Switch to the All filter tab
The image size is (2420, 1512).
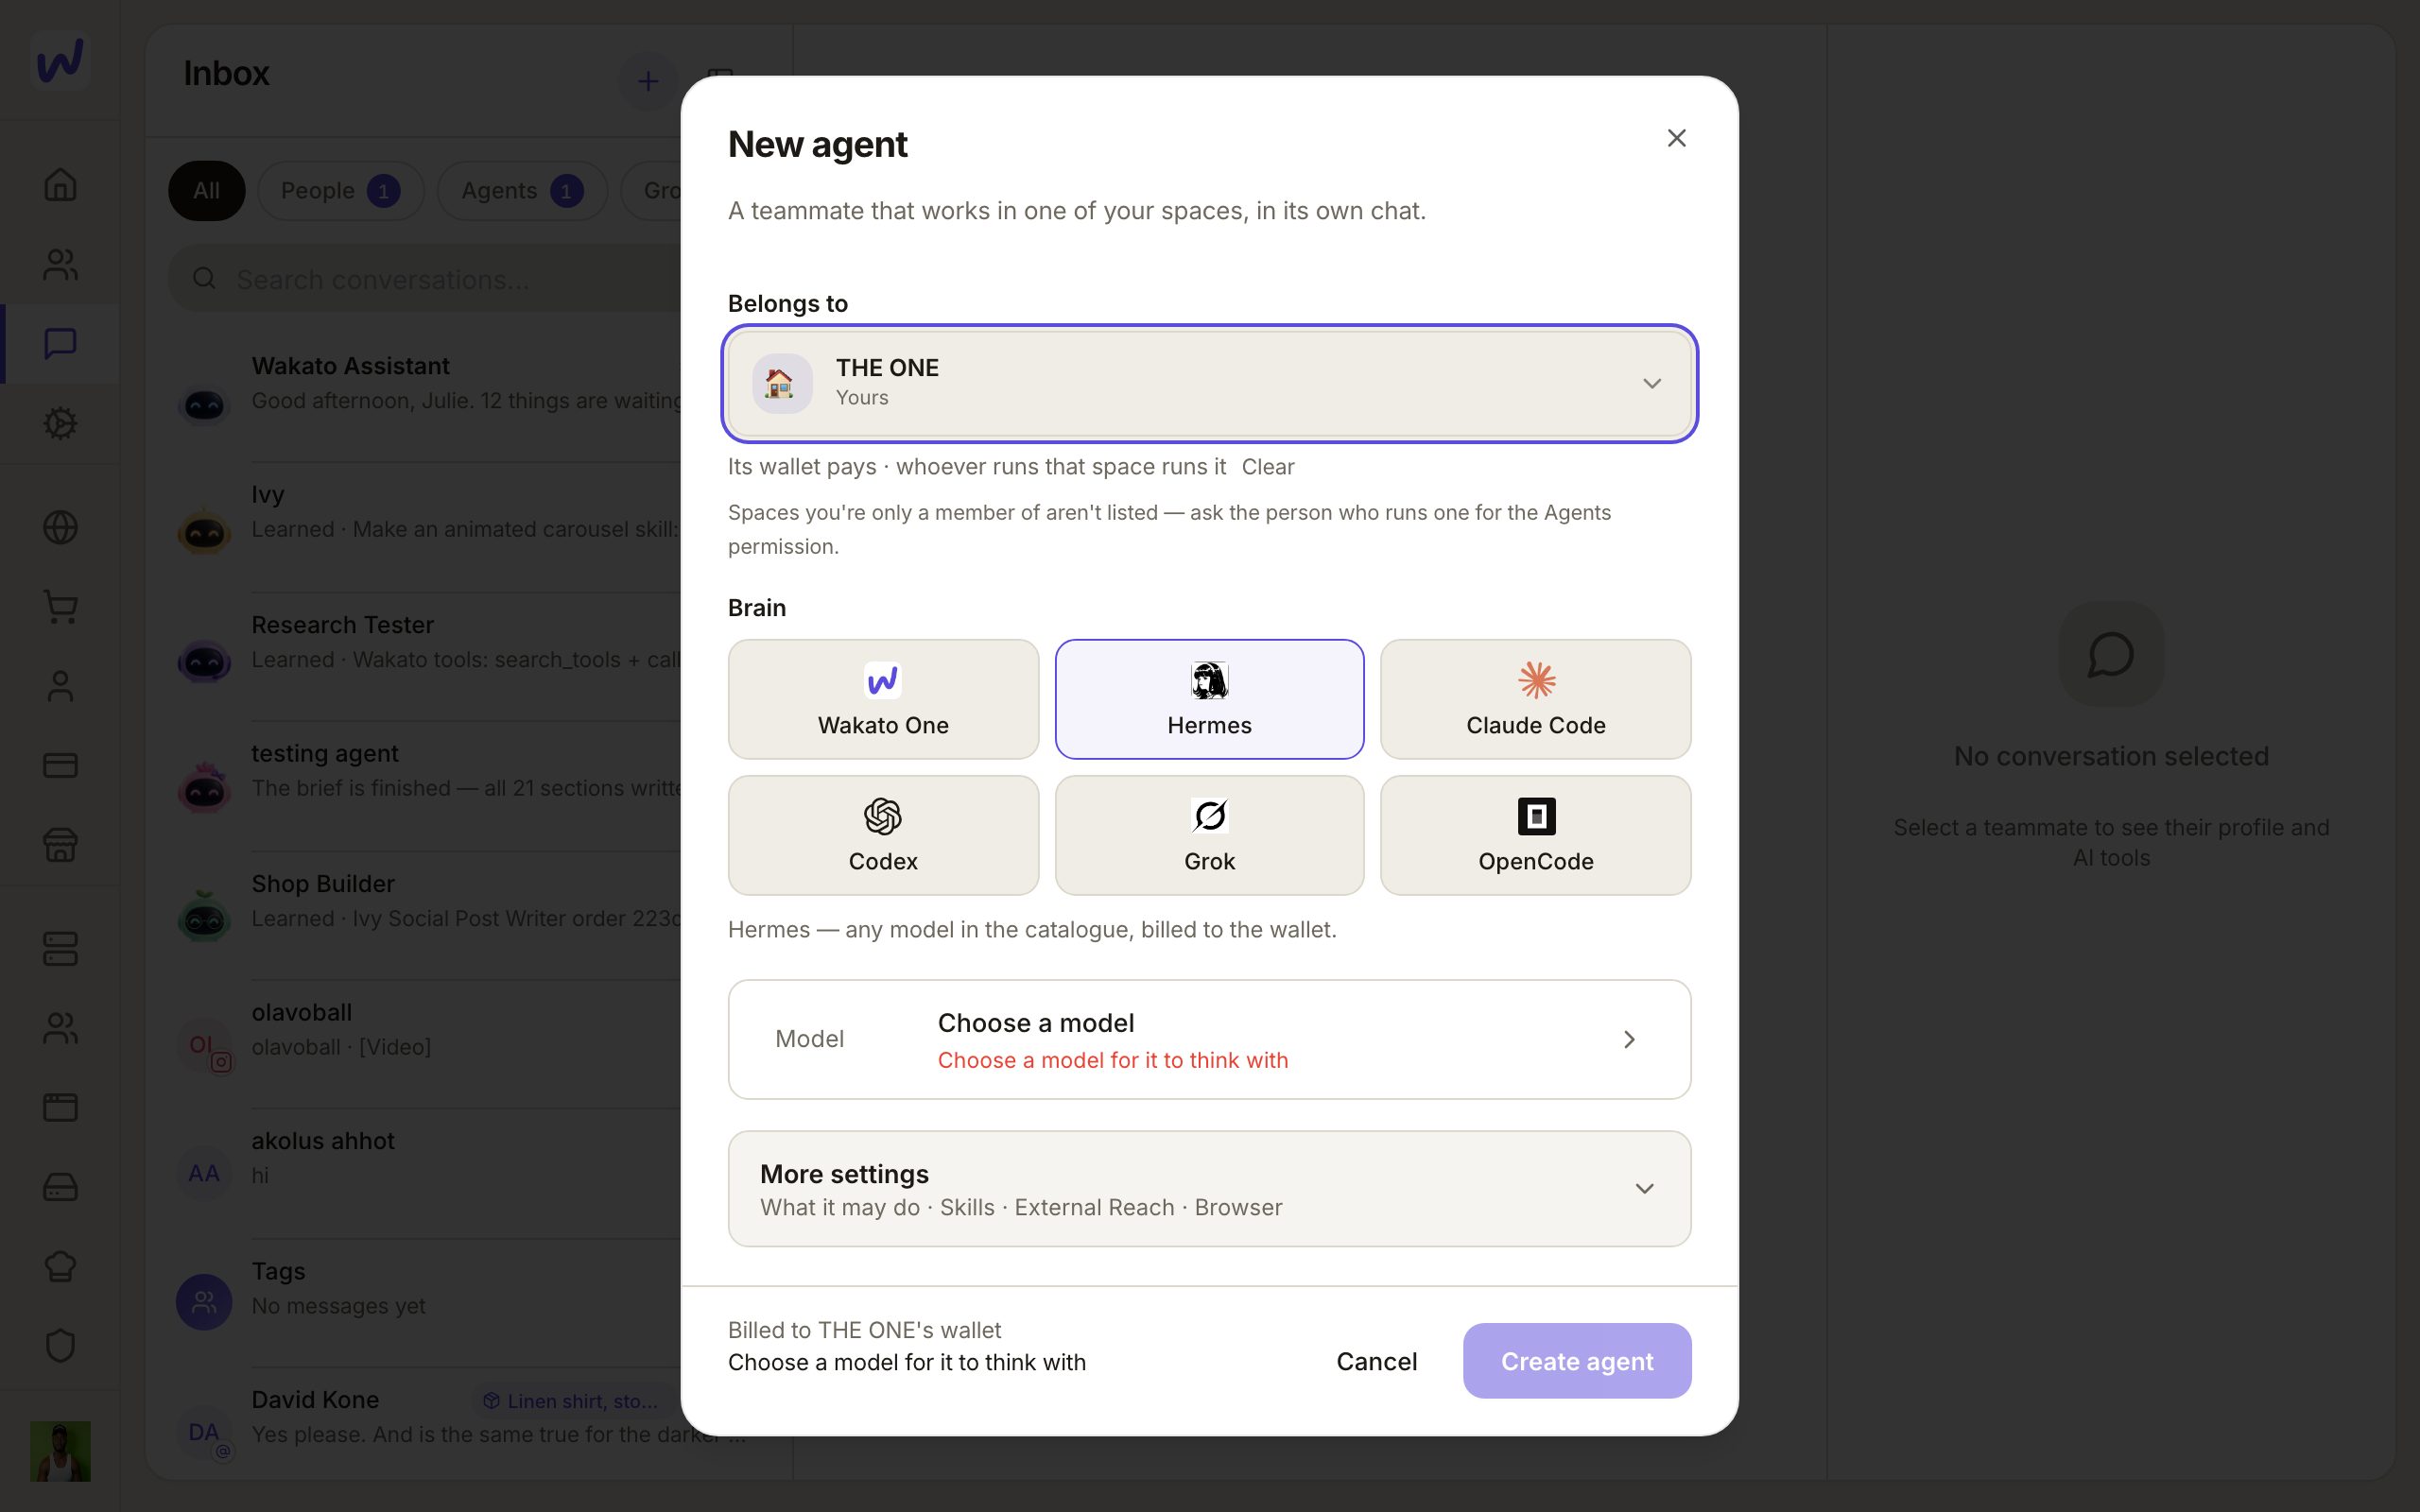[206, 191]
